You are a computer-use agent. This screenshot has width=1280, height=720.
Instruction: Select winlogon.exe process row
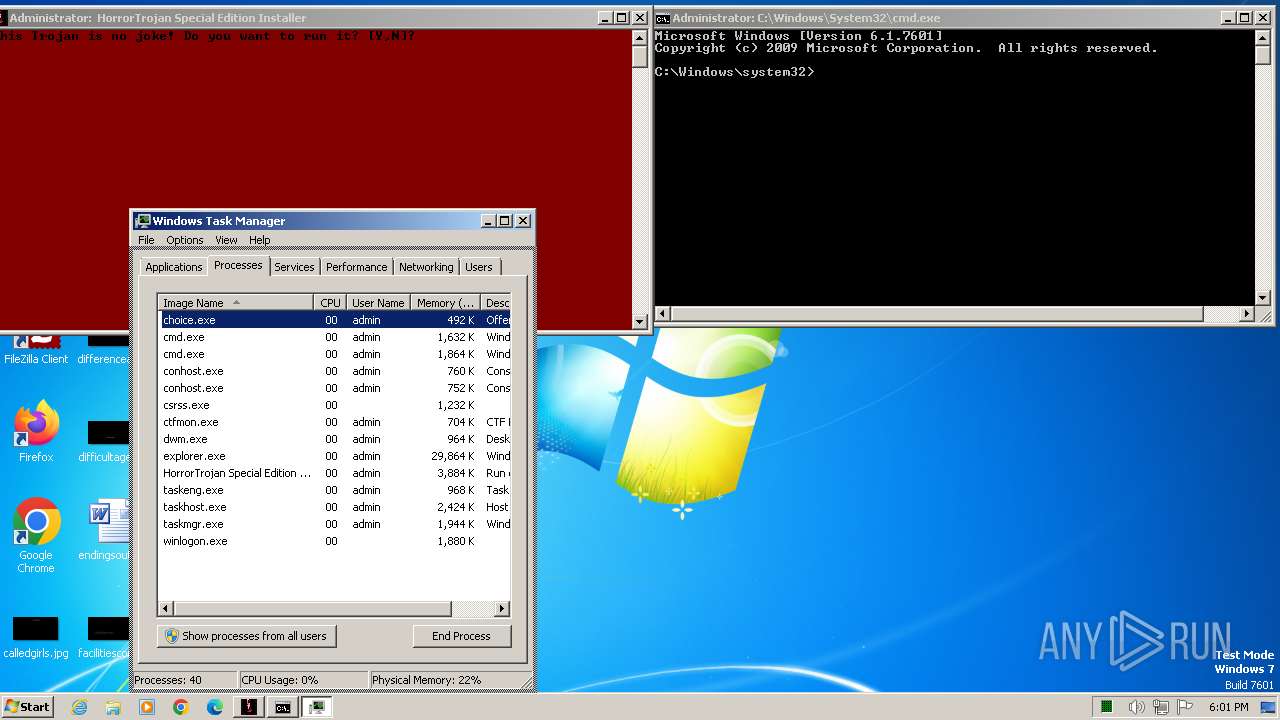pyautogui.click(x=335, y=541)
